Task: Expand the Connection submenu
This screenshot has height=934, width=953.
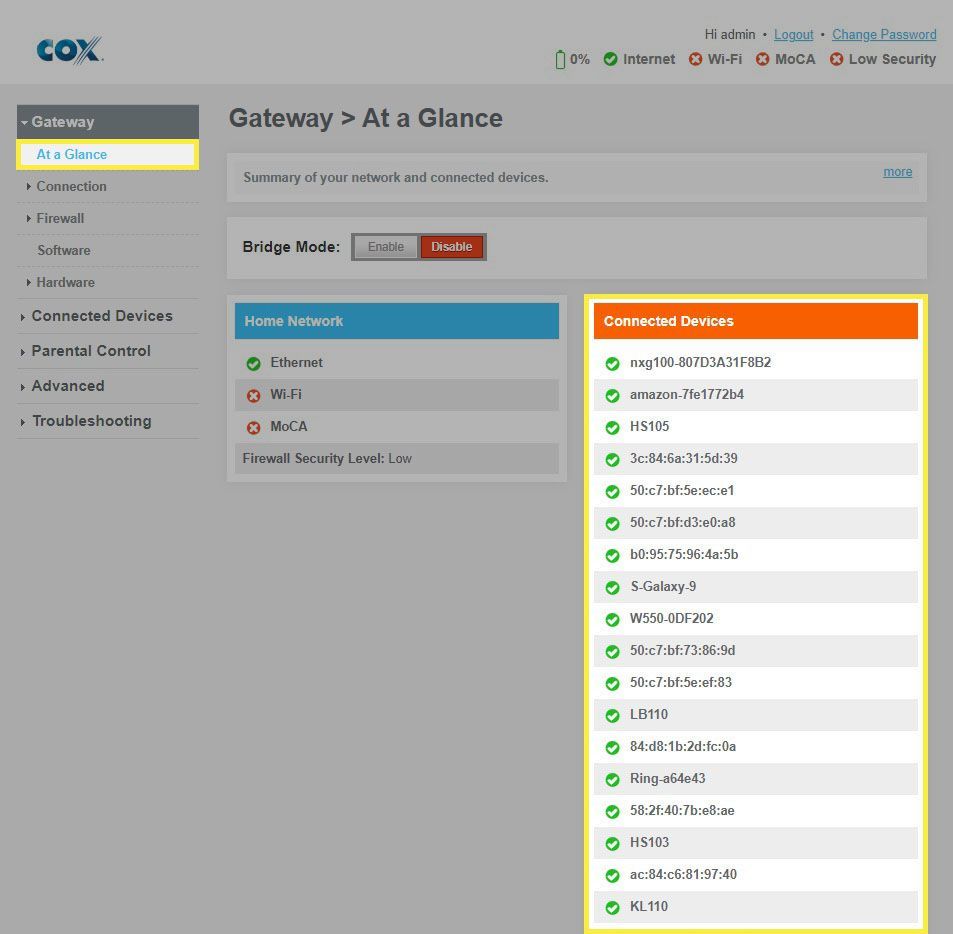Action: [x=71, y=186]
